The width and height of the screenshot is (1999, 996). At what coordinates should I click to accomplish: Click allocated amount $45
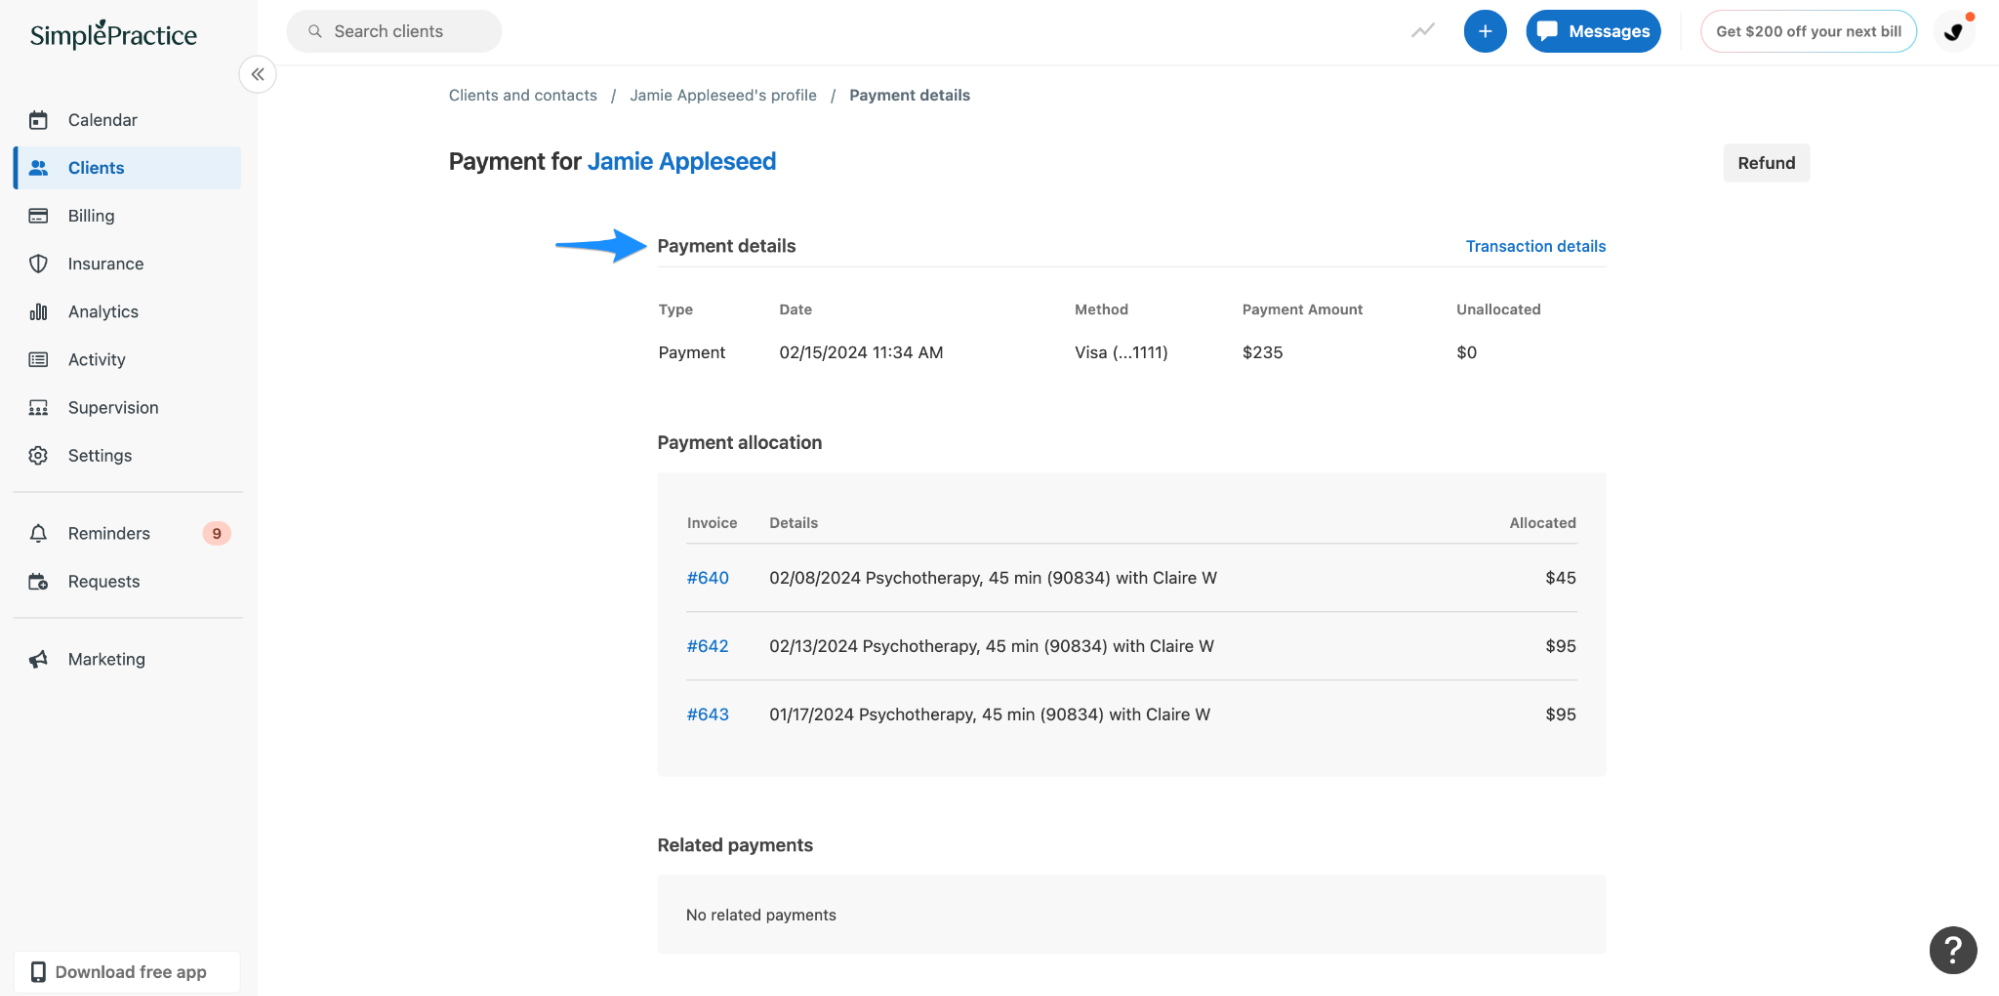click(x=1560, y=578)
